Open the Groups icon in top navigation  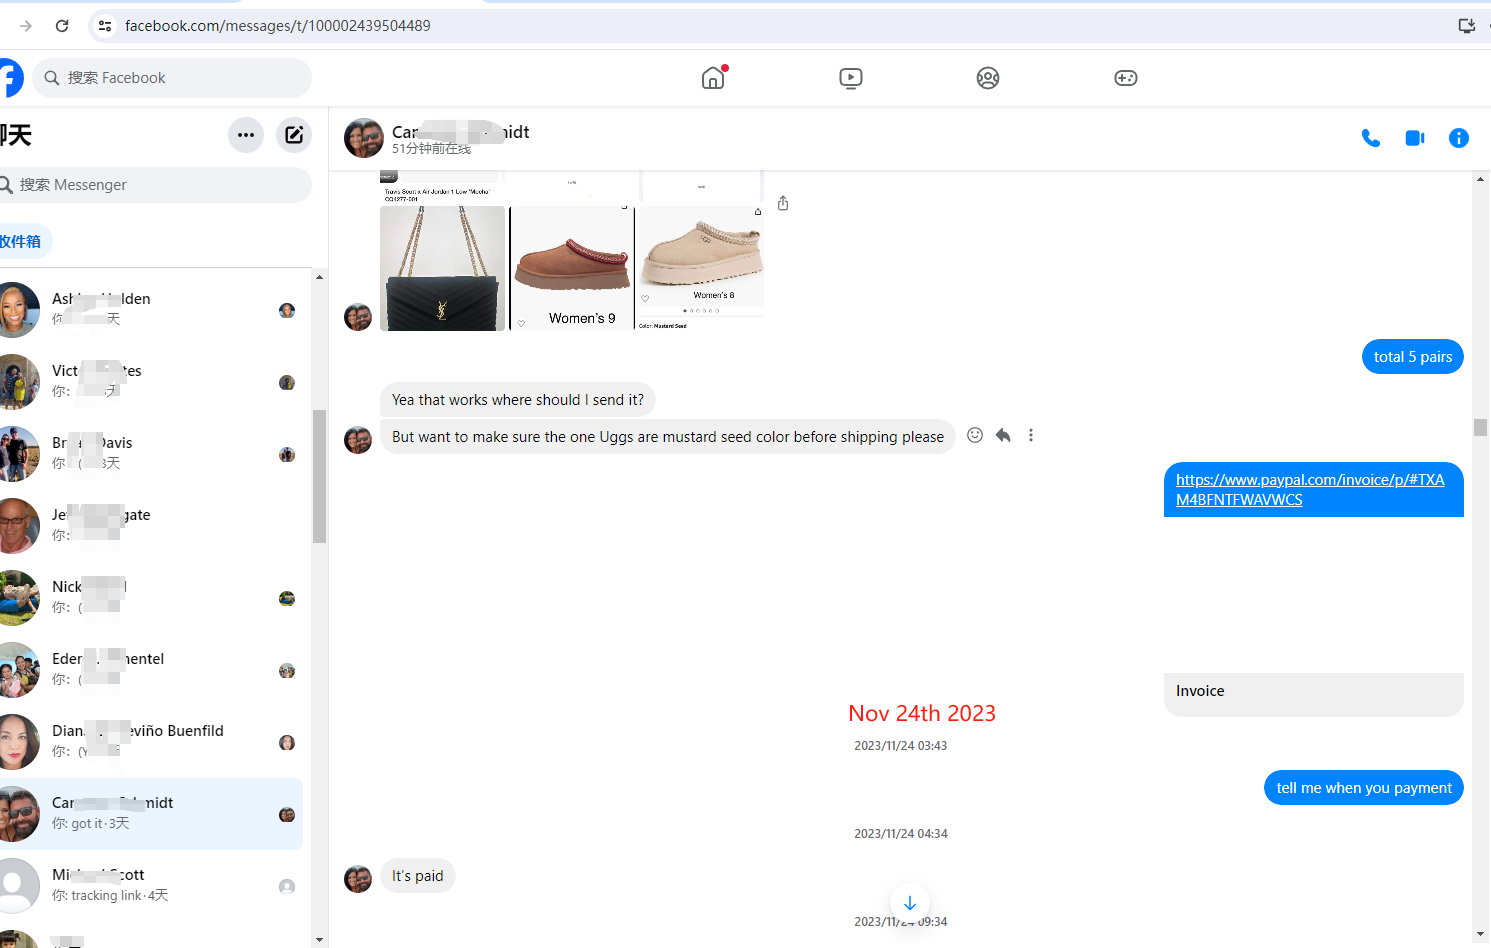(x=987, y=78)
